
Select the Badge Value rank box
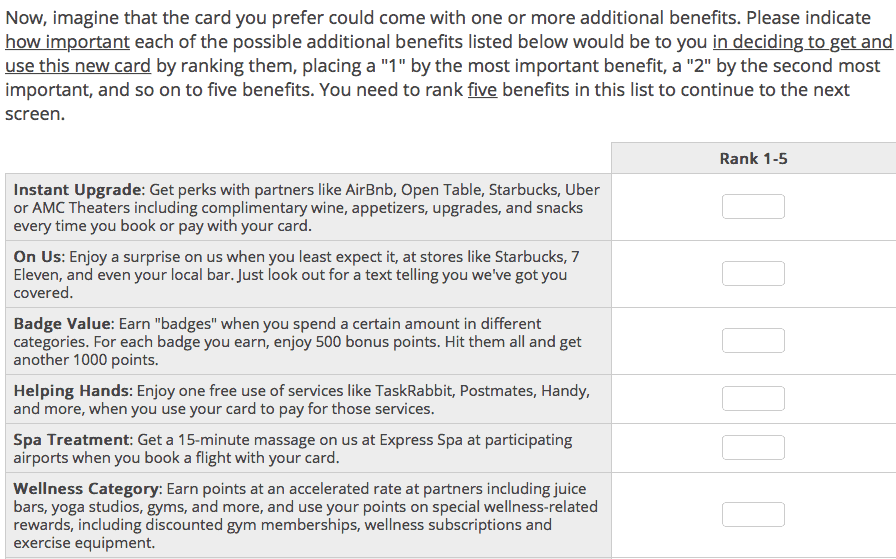point(753,341)
